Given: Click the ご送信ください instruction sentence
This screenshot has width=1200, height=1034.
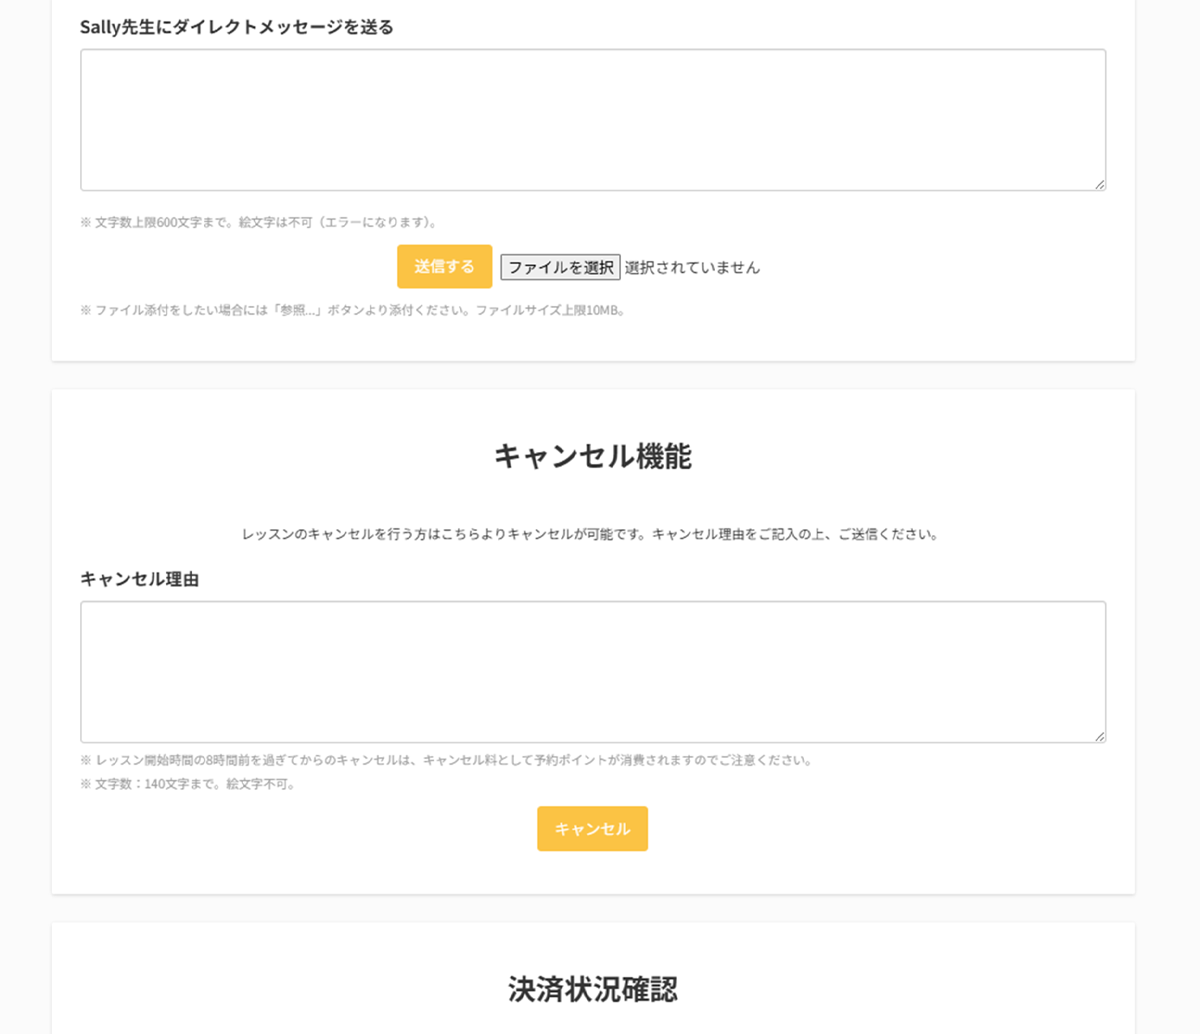Looking at the screenshot, I should pos(795,534).
